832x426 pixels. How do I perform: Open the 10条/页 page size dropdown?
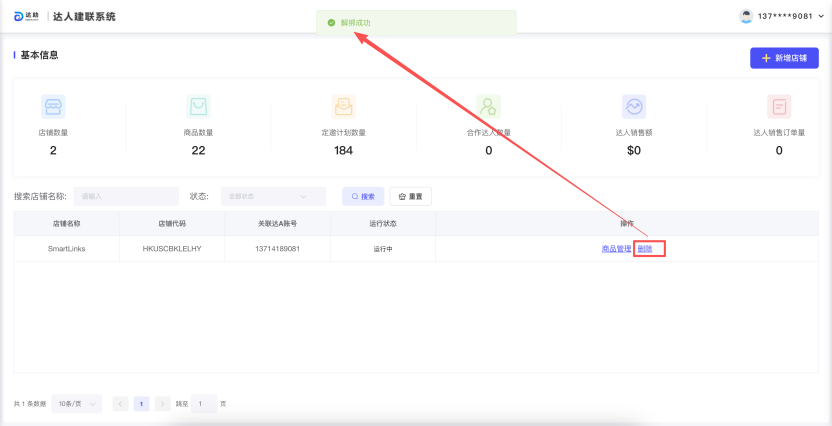[76, 404]
